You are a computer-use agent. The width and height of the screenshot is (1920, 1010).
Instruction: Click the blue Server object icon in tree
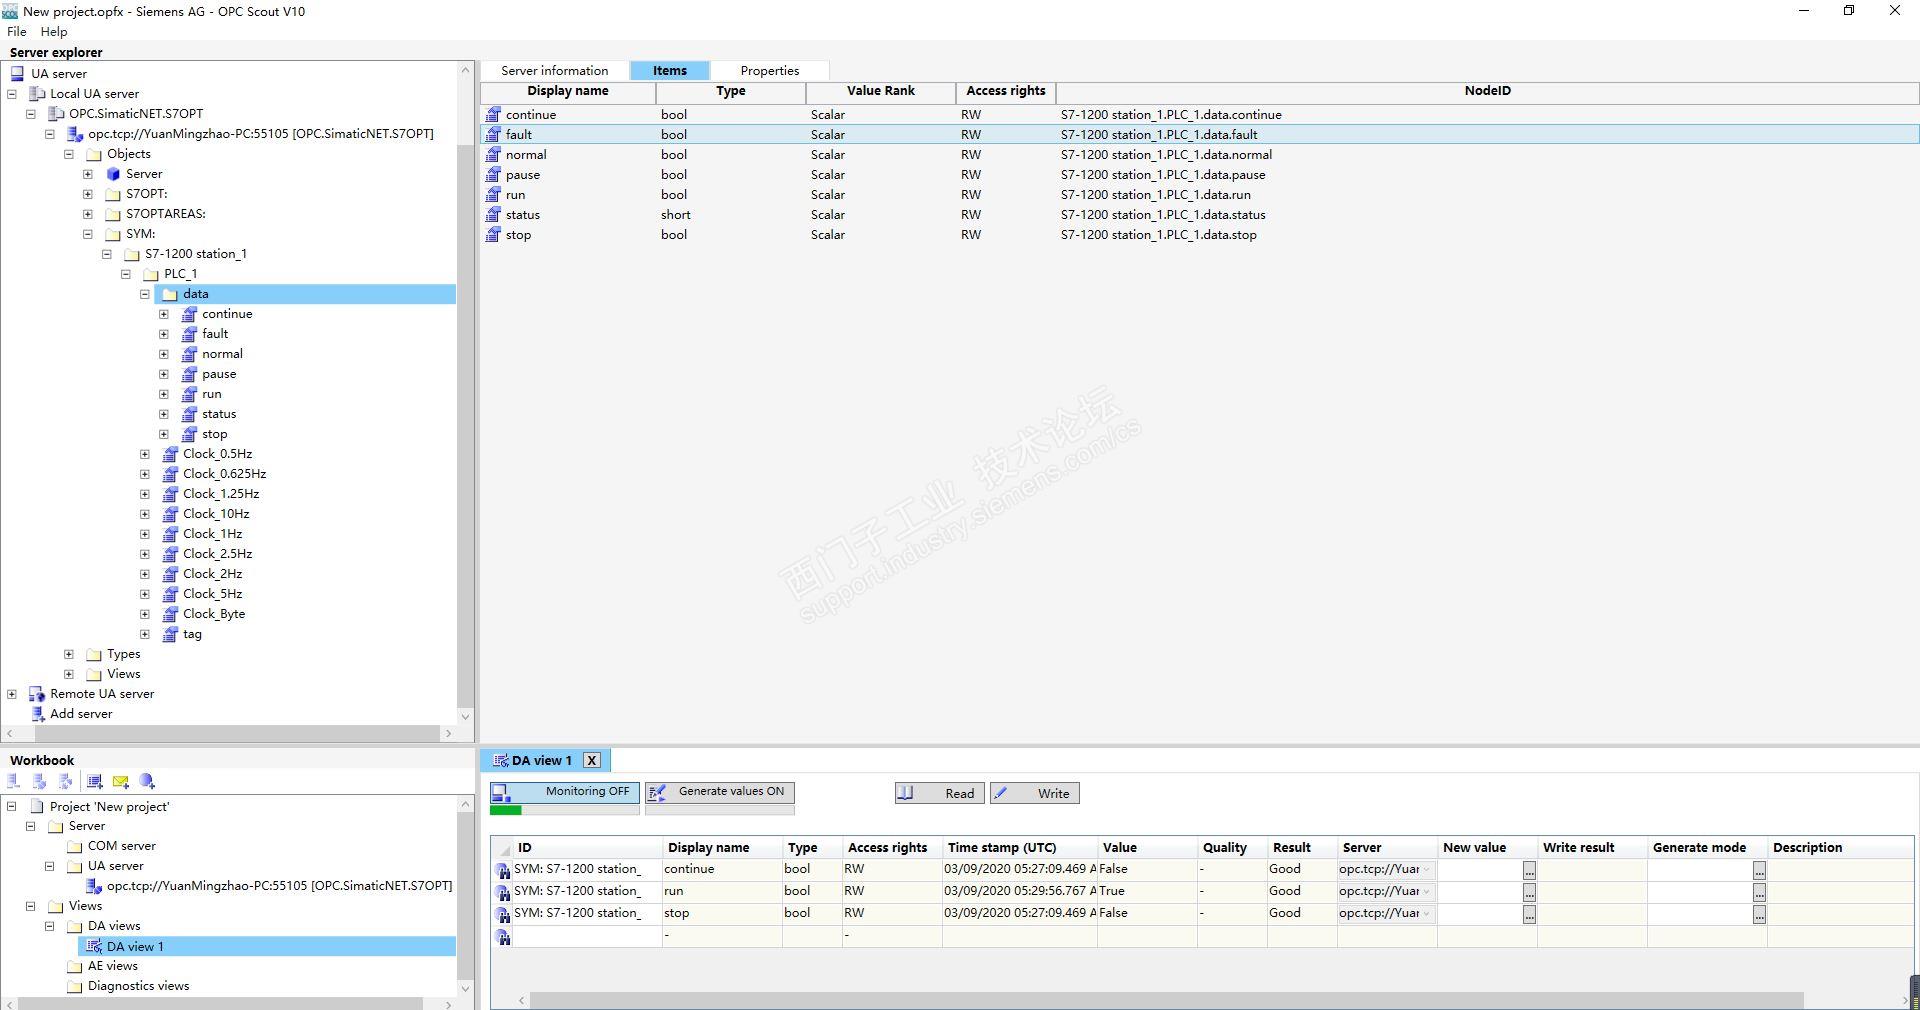[113, 174]
